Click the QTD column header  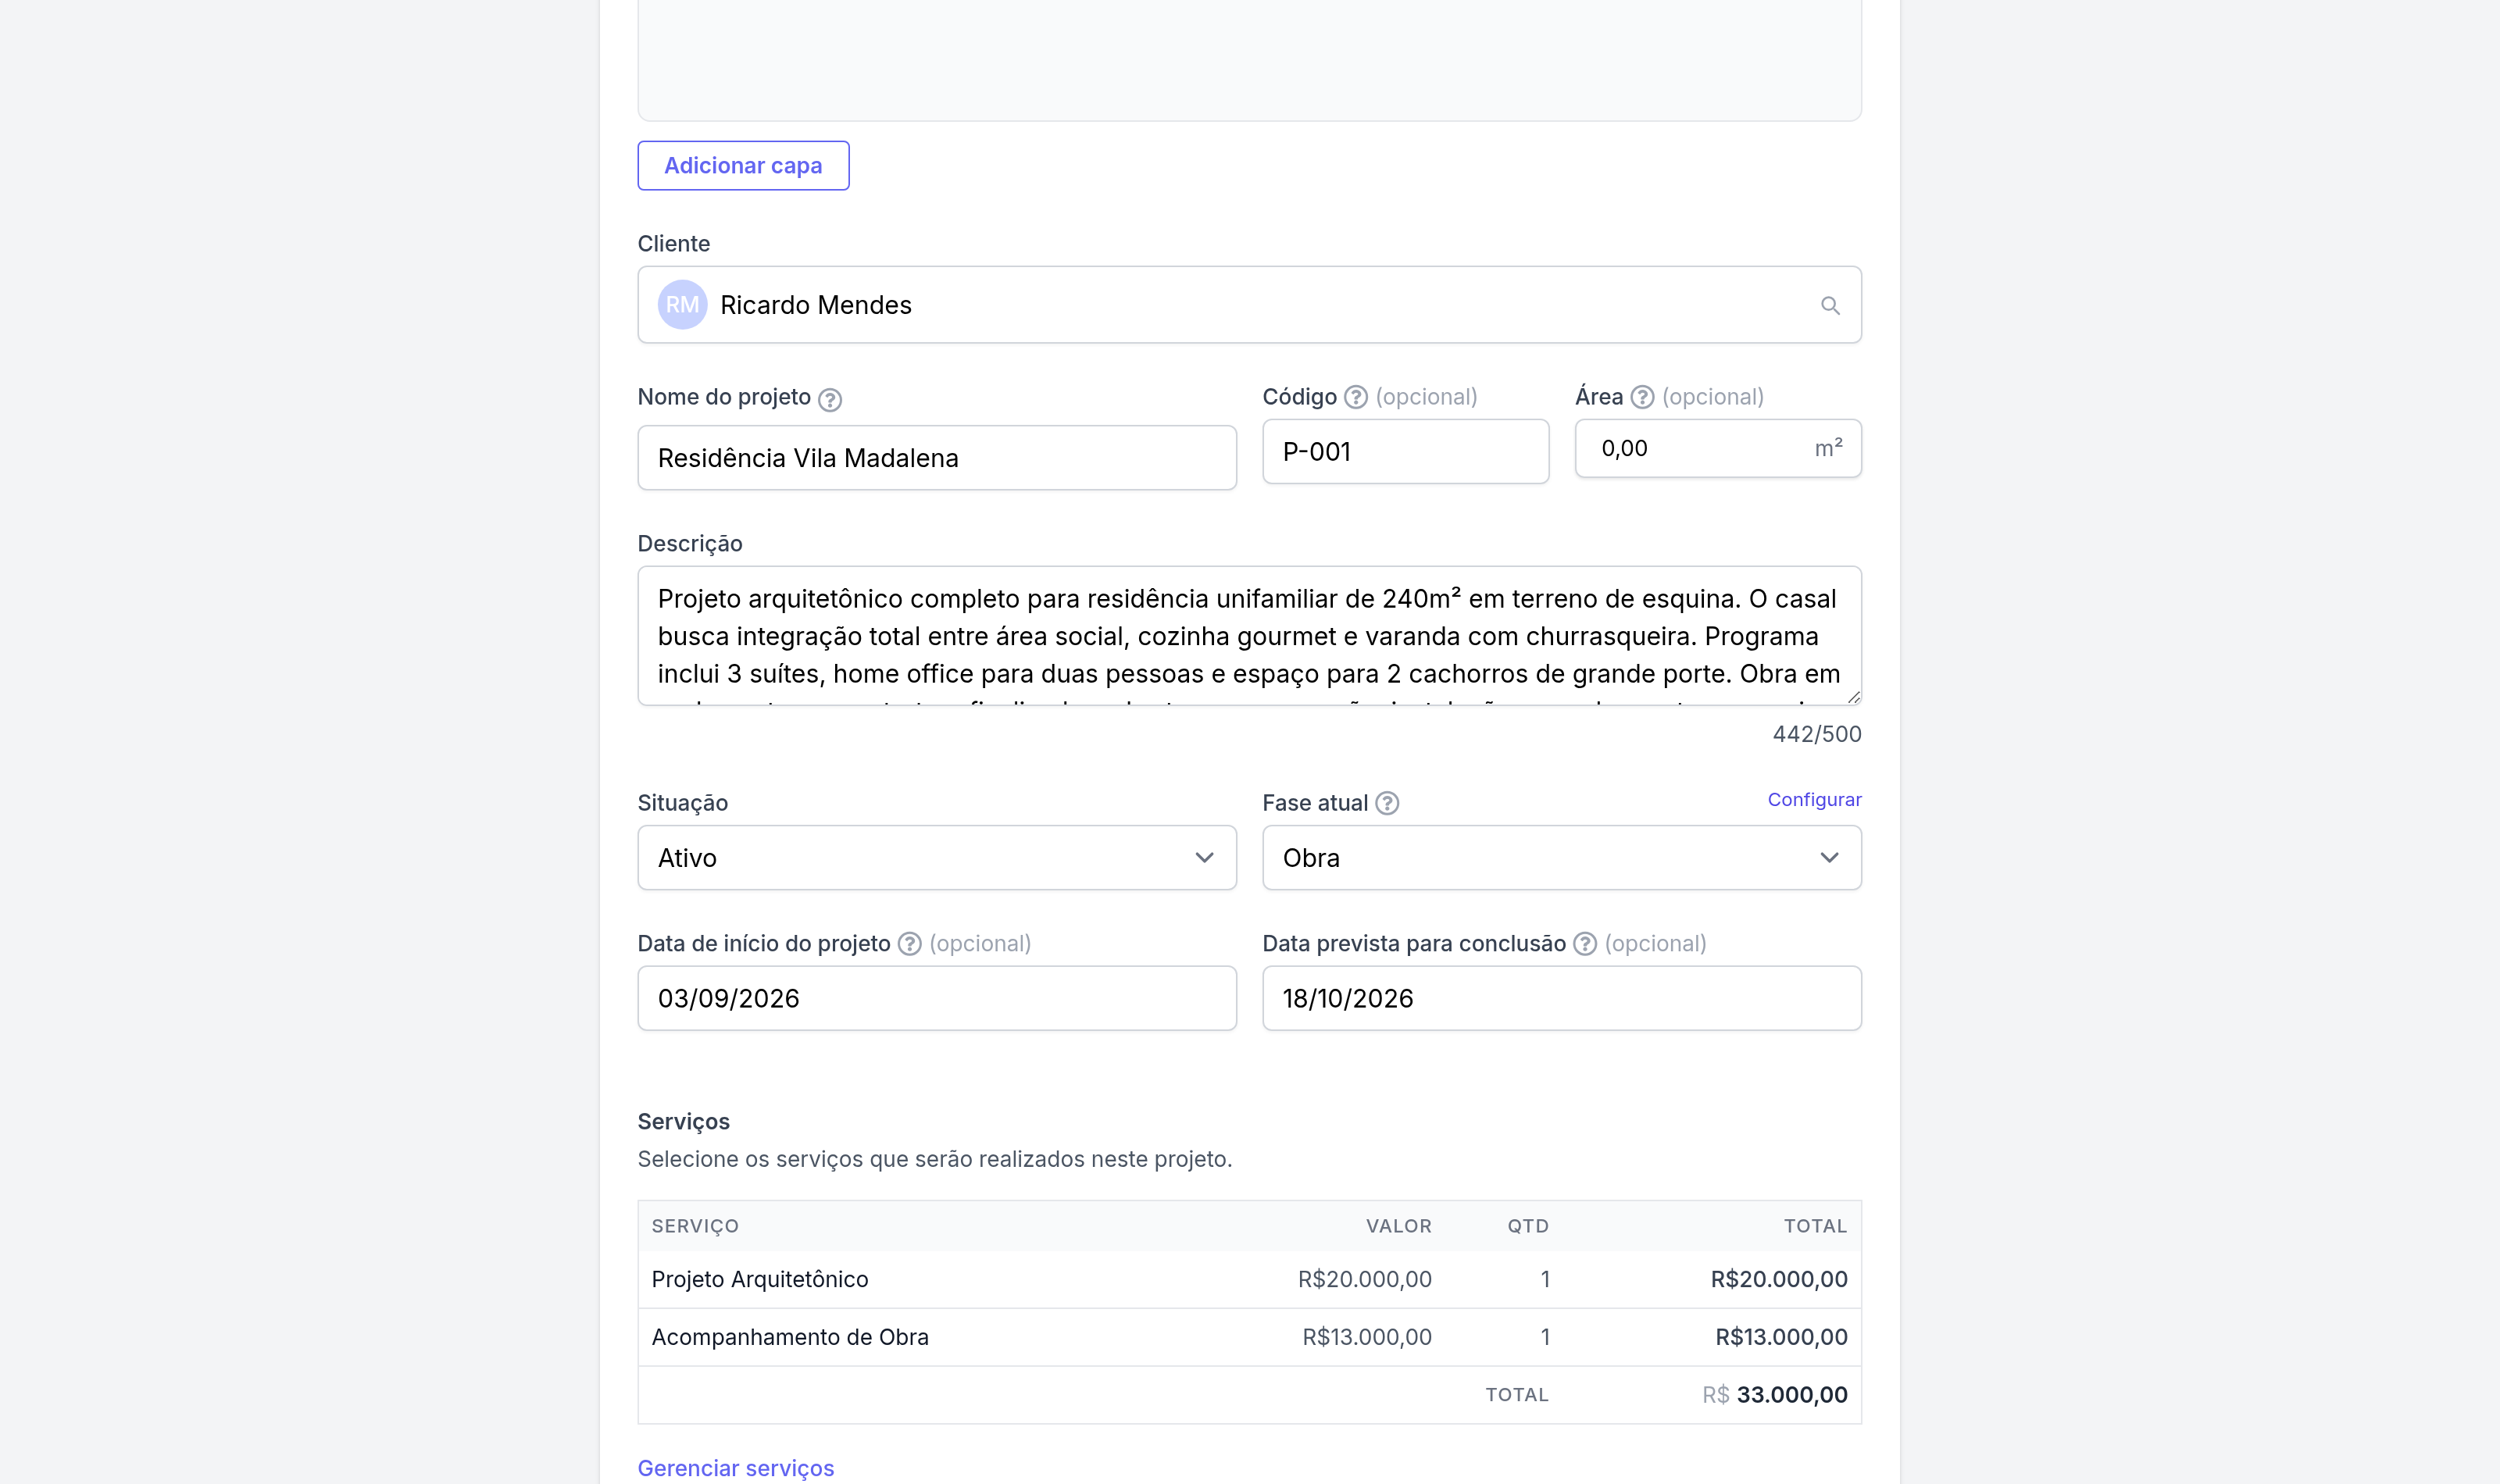pyautogui.click(x=1528, y=1226)
